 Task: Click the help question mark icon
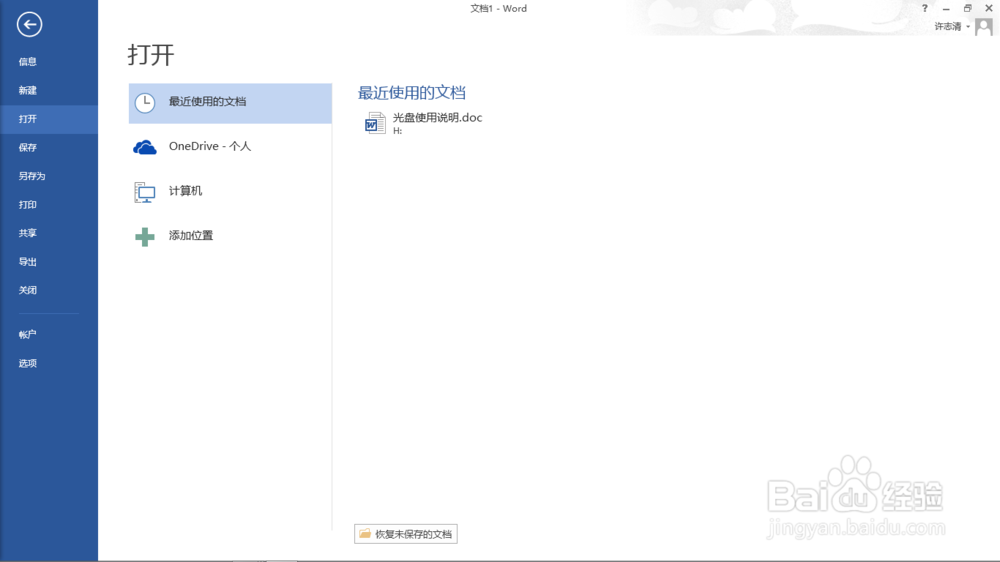925,8
